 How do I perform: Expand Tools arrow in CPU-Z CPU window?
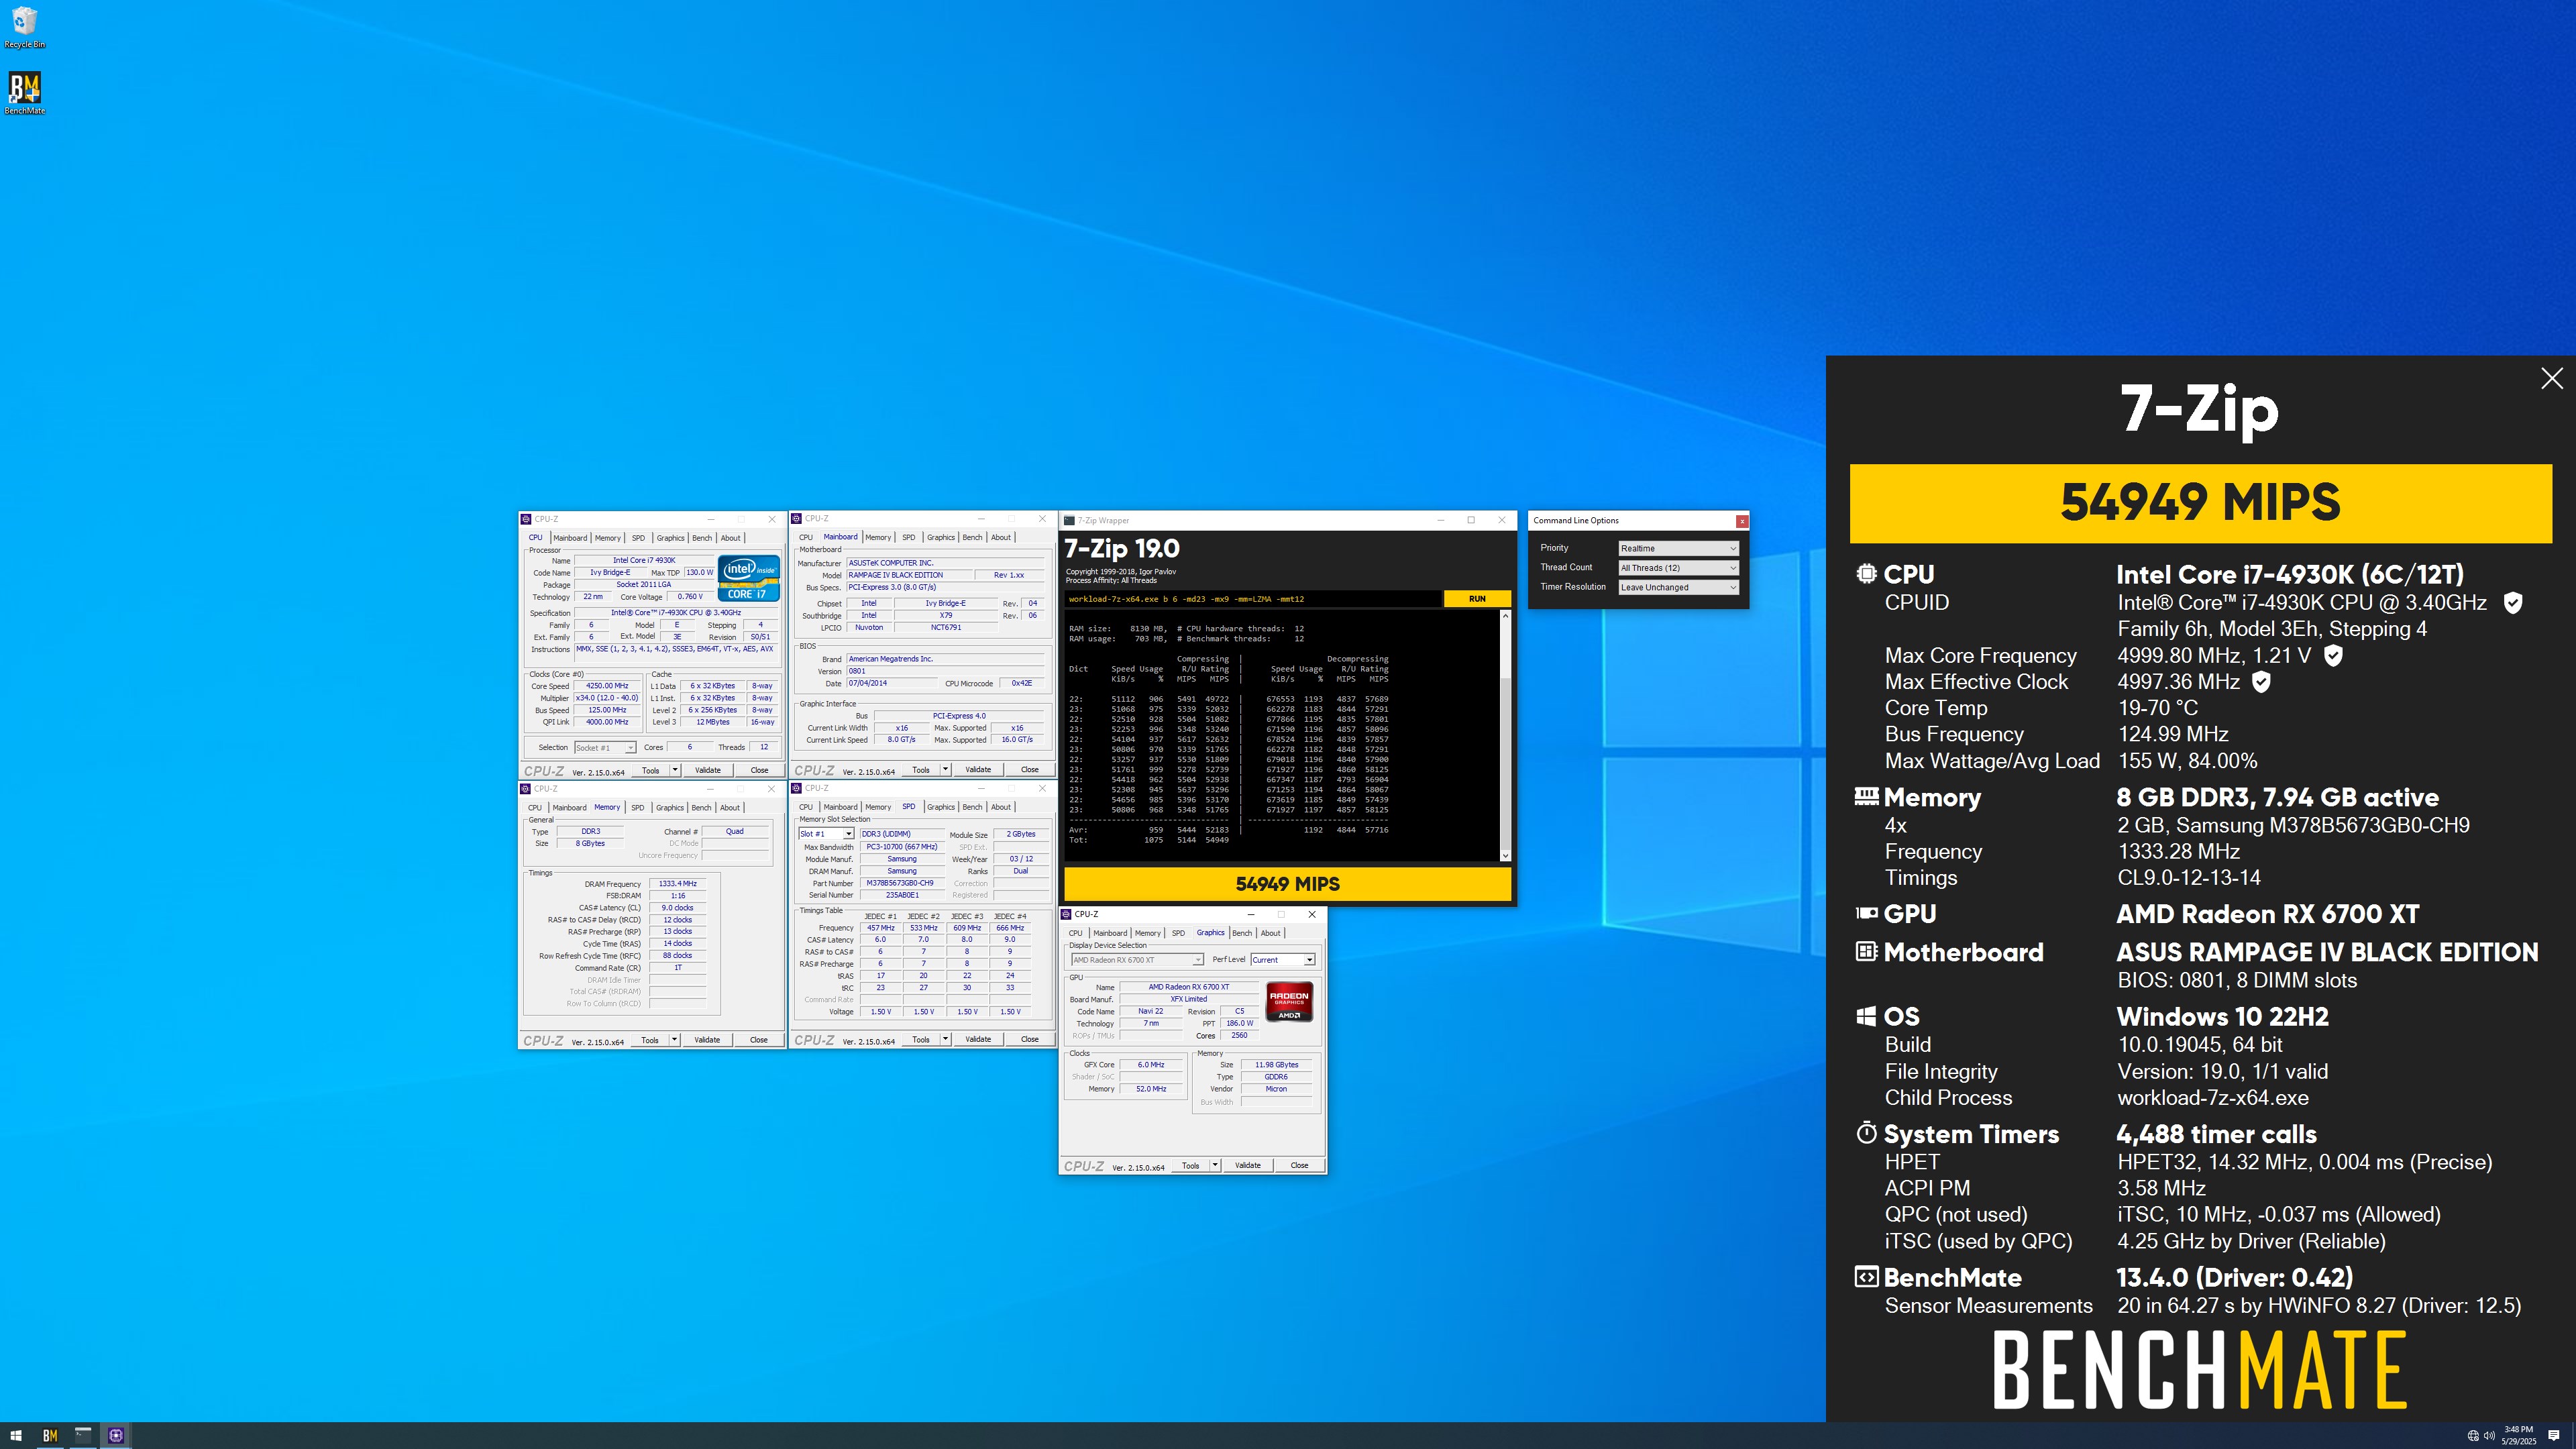pyautogui.click(x=675, y=770)
